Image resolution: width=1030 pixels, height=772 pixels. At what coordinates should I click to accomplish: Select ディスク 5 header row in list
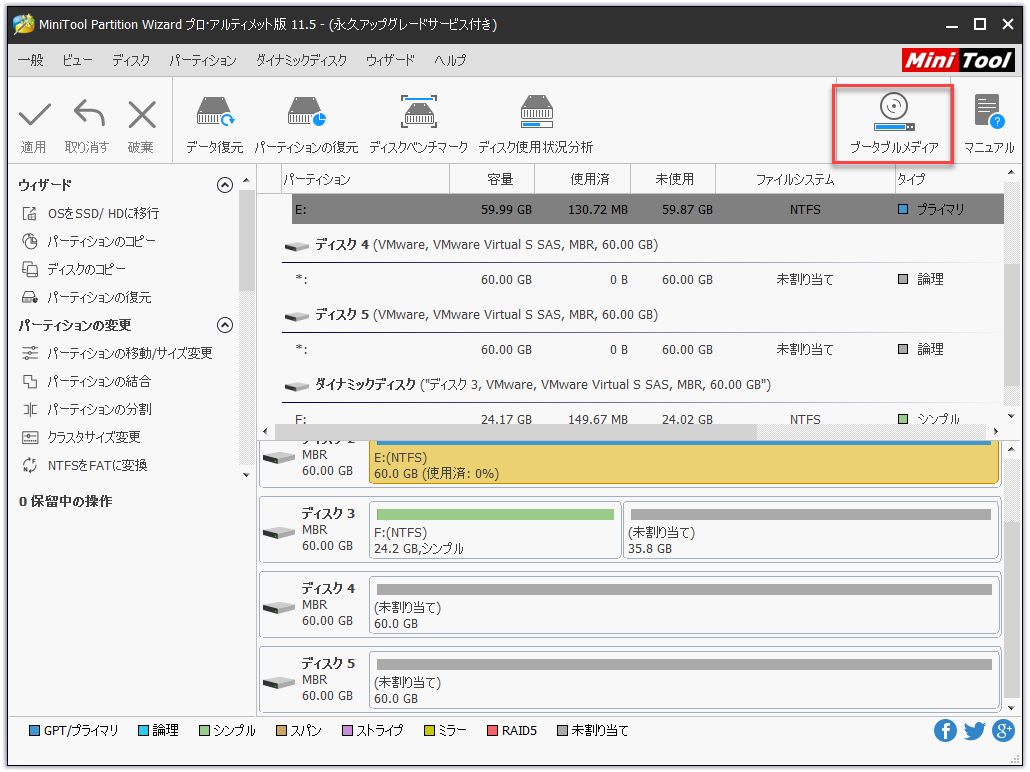pyautogui.click(x=642, y=315)
